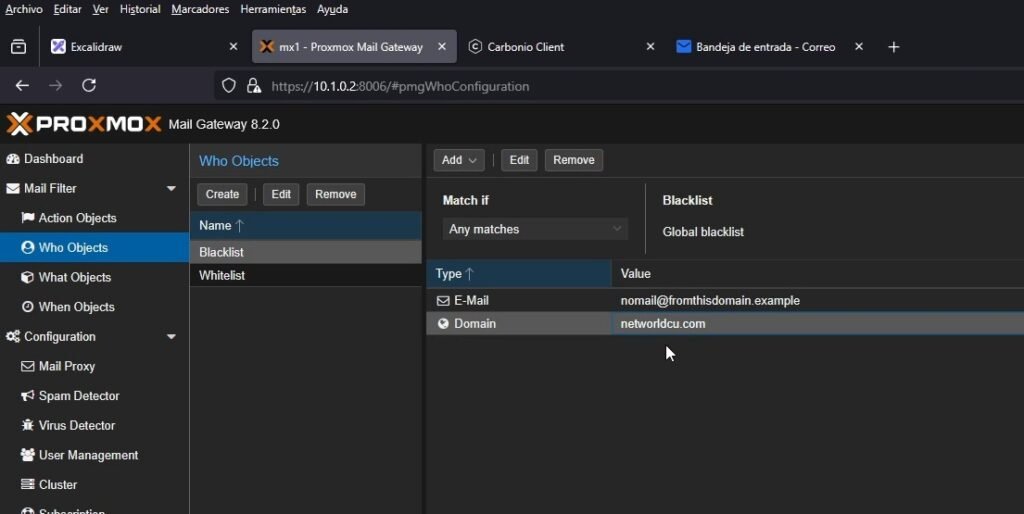Screen dimensions: 1024x514
Task: Close the Excalidraw tab
Action: coord(233,47)
